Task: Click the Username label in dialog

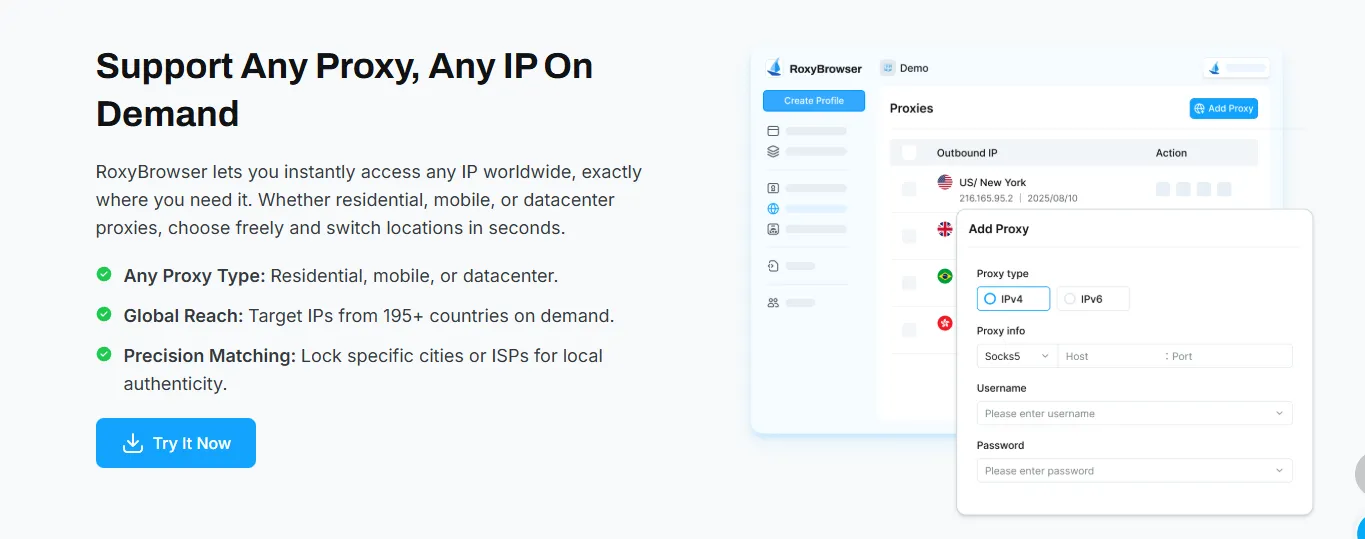Action: click(x=1001, y=387)
